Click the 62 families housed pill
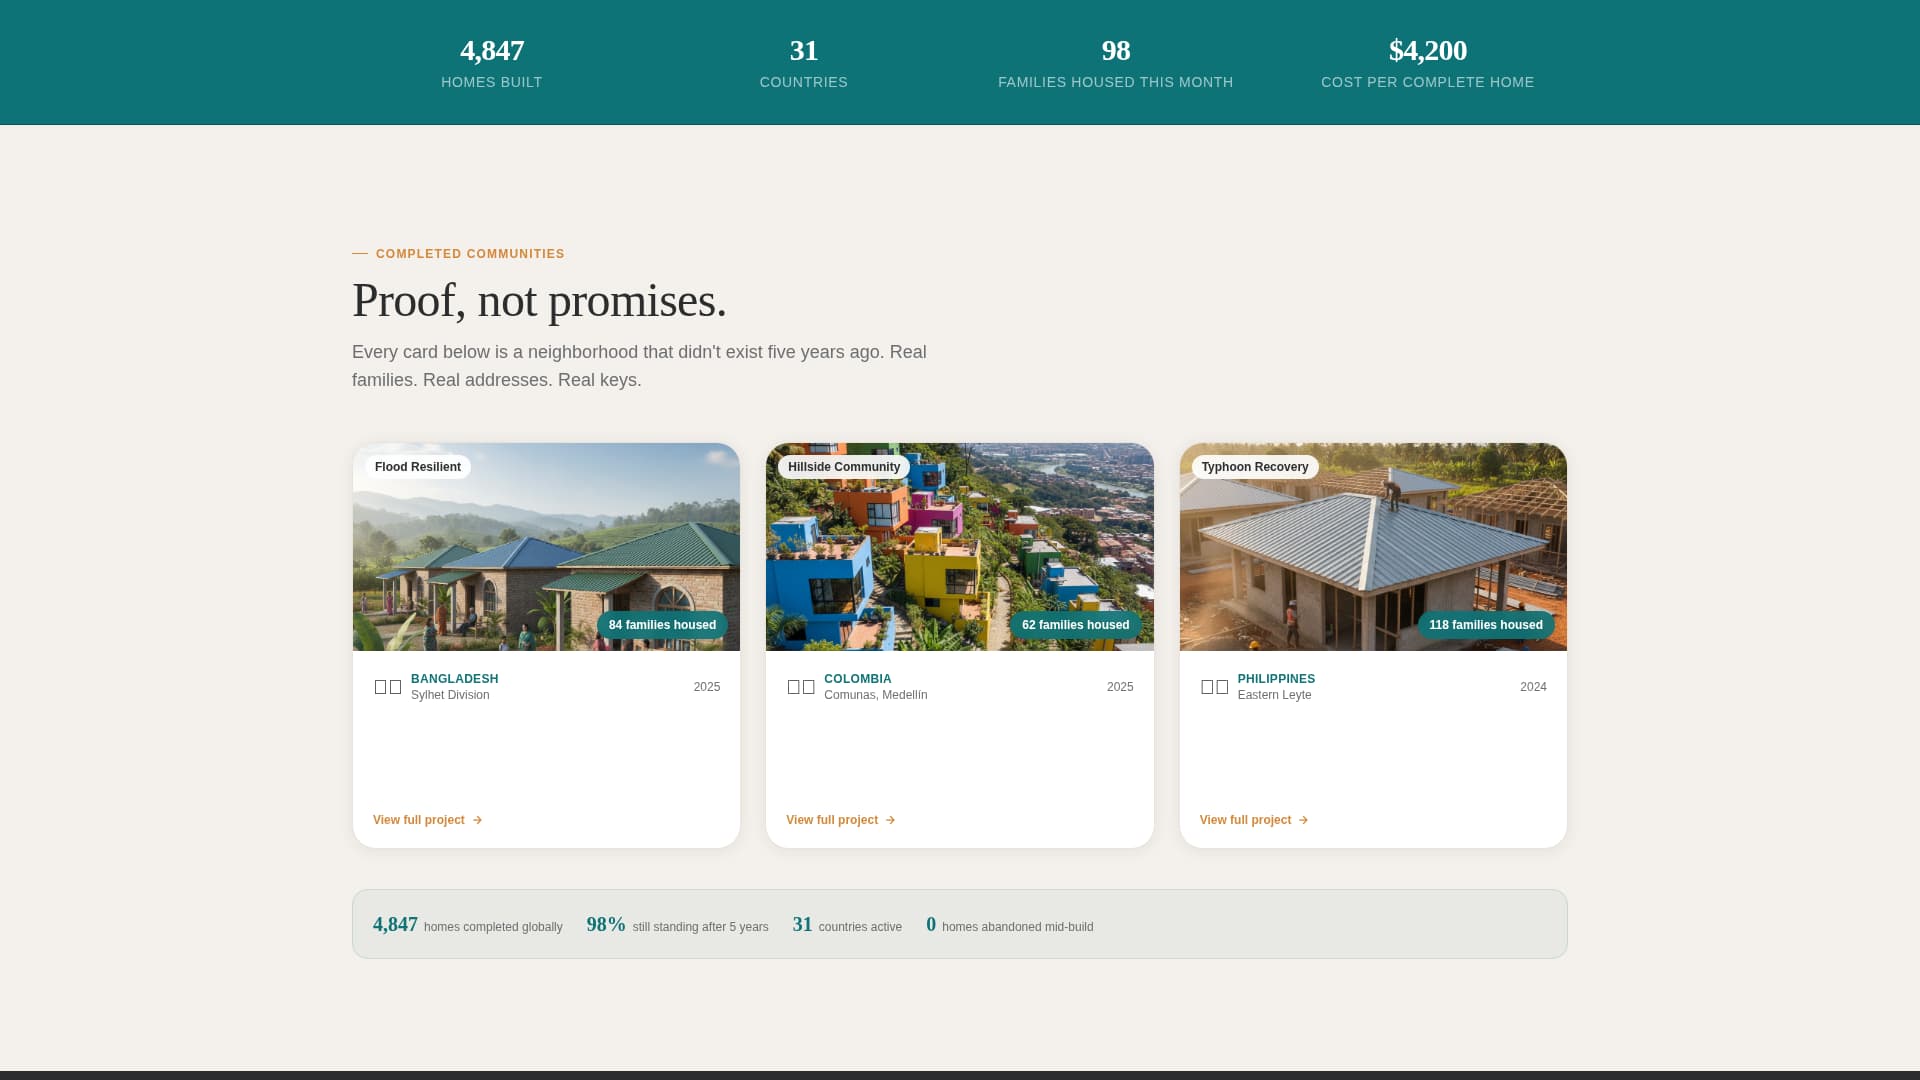 (x=1075, y=624)
